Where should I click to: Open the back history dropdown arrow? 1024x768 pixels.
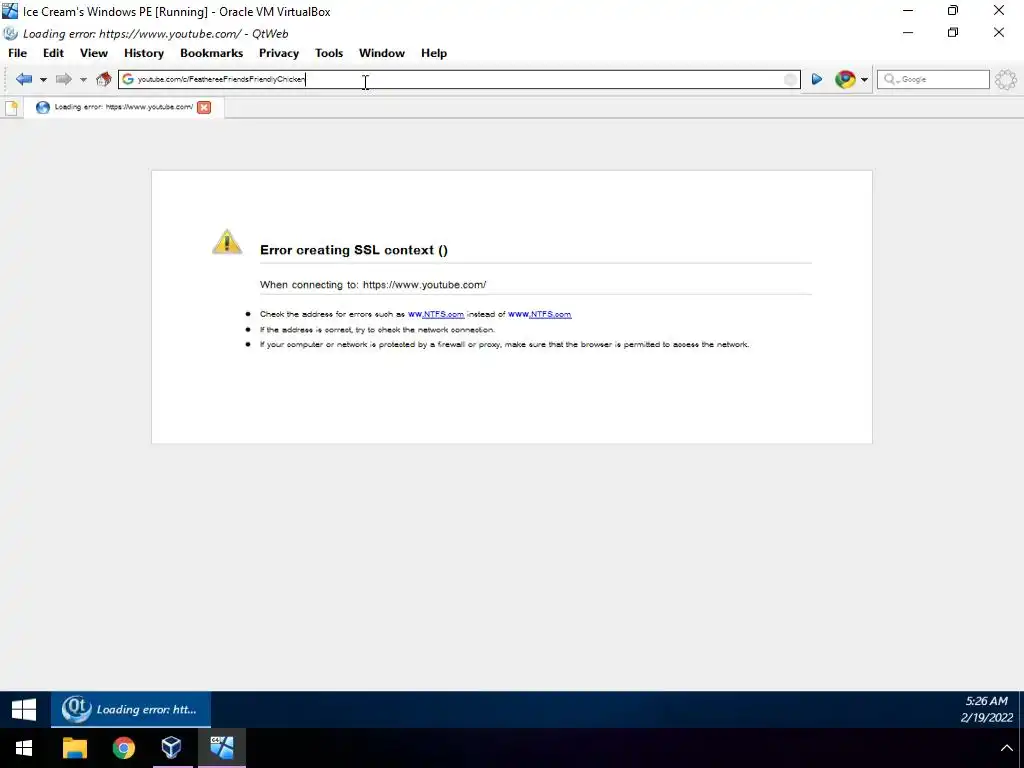[43, 80]
